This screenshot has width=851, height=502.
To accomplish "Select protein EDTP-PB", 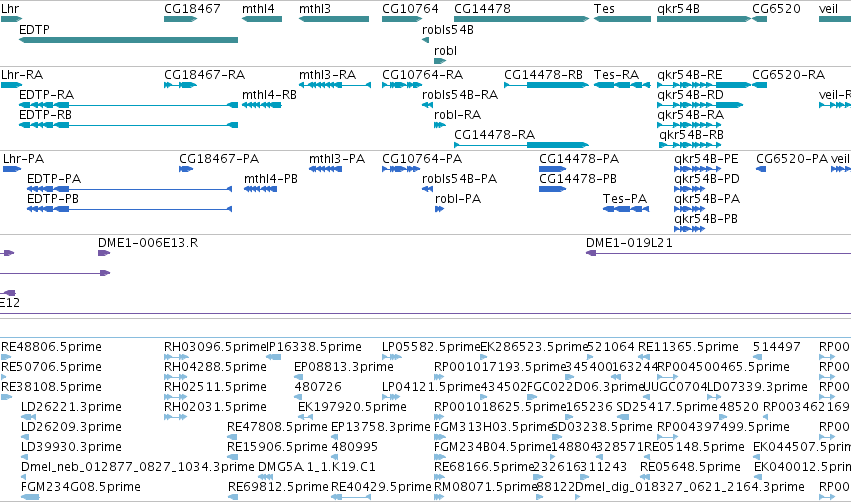I will (53, 199).
